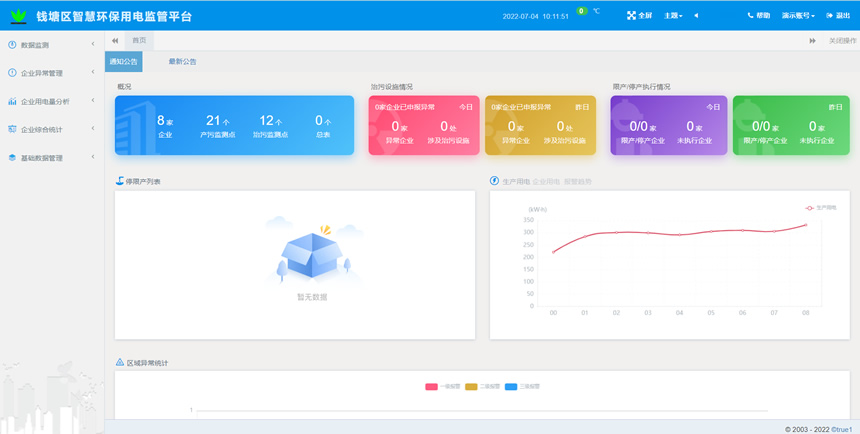Click the green leaf platform logo
The height and width of the screenshot is (434, 860).
(x=19, y=16)
